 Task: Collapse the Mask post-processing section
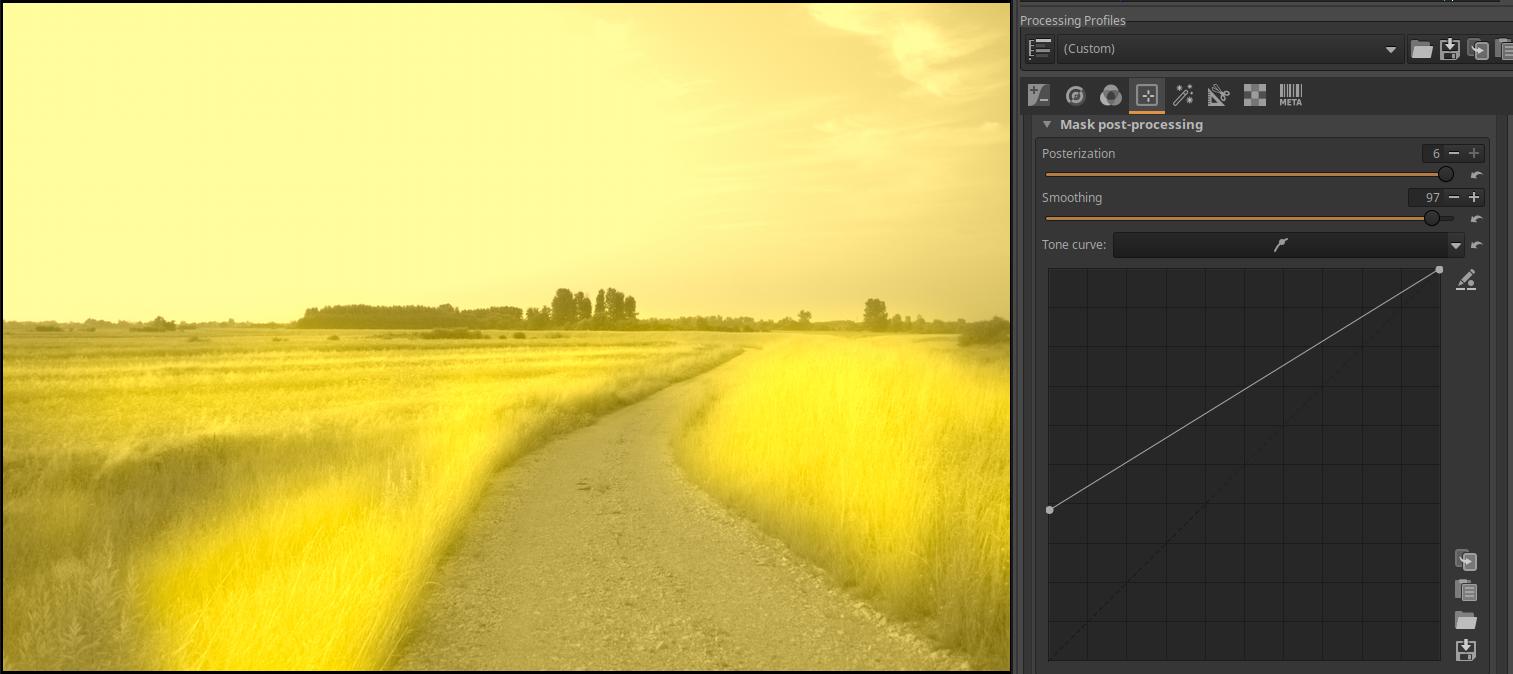[1047, 125]
